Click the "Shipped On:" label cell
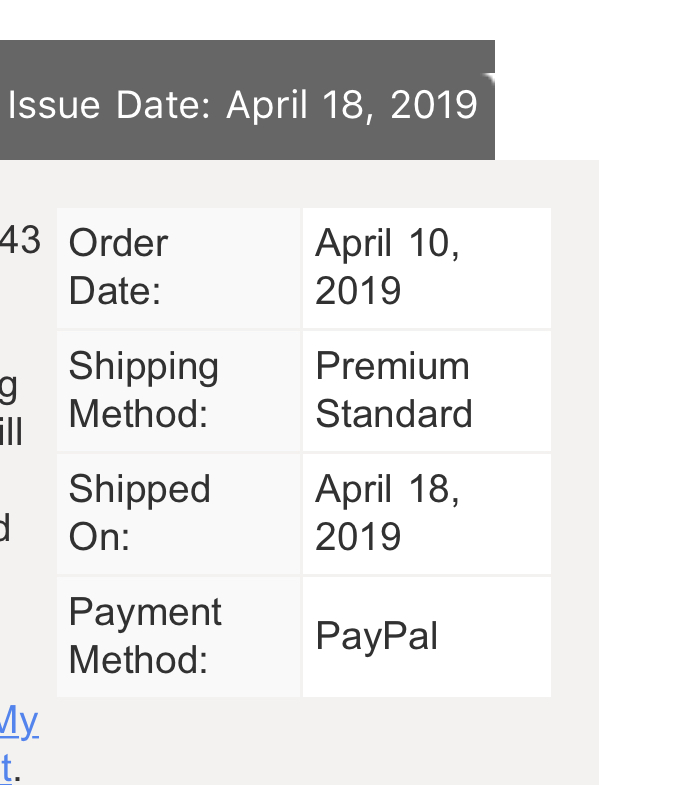Image resolution: width=692 pixels, height=785 pixels. click(x=178, y=514)
